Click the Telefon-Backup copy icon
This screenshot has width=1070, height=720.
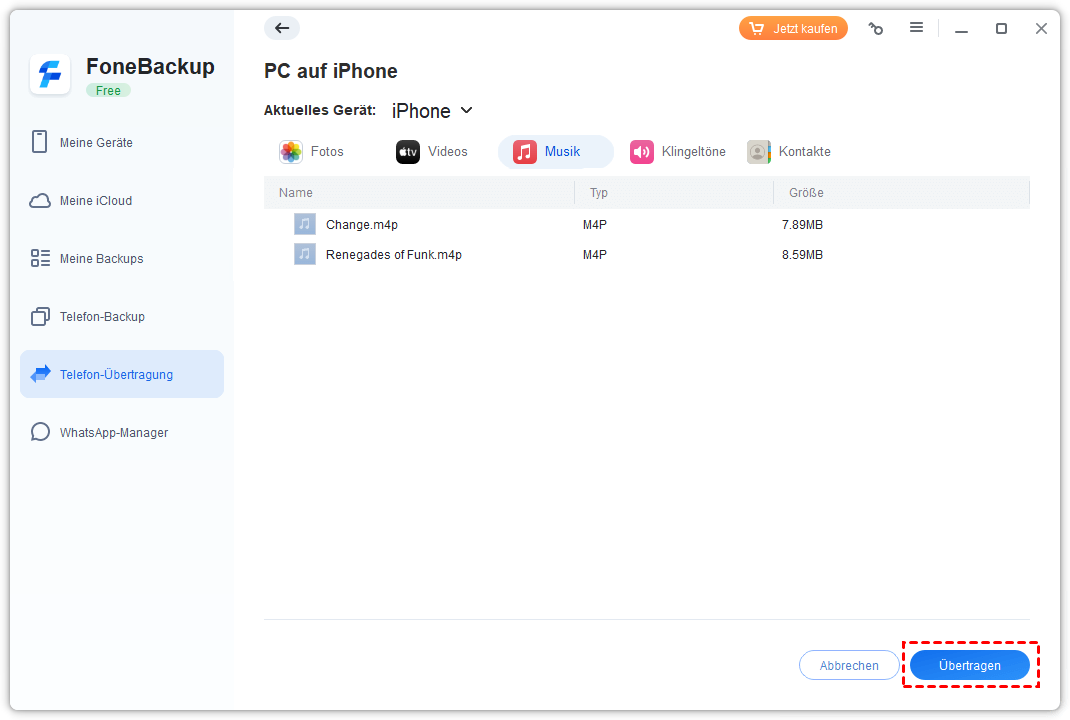click(x=40, y=317)
